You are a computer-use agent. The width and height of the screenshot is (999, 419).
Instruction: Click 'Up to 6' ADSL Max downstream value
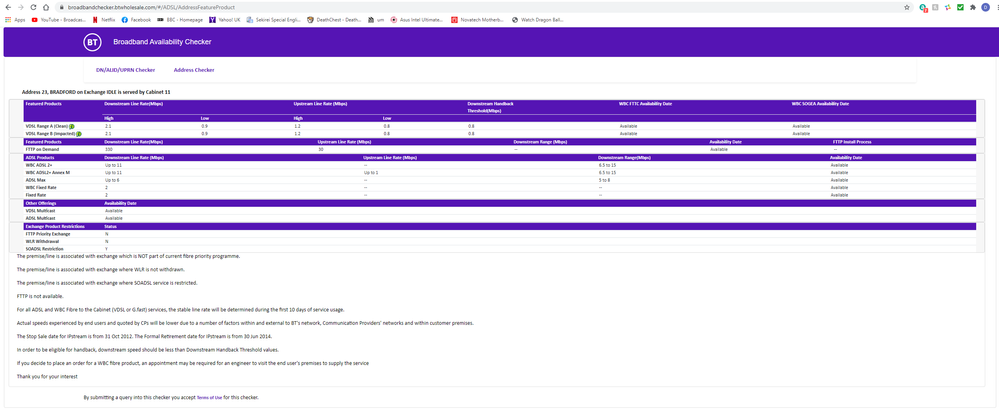pos(111,180)
